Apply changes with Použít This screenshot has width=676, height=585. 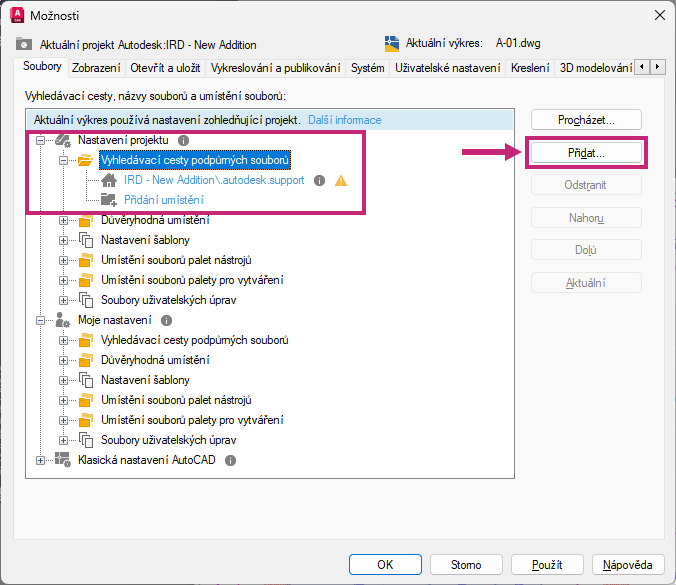547,565
